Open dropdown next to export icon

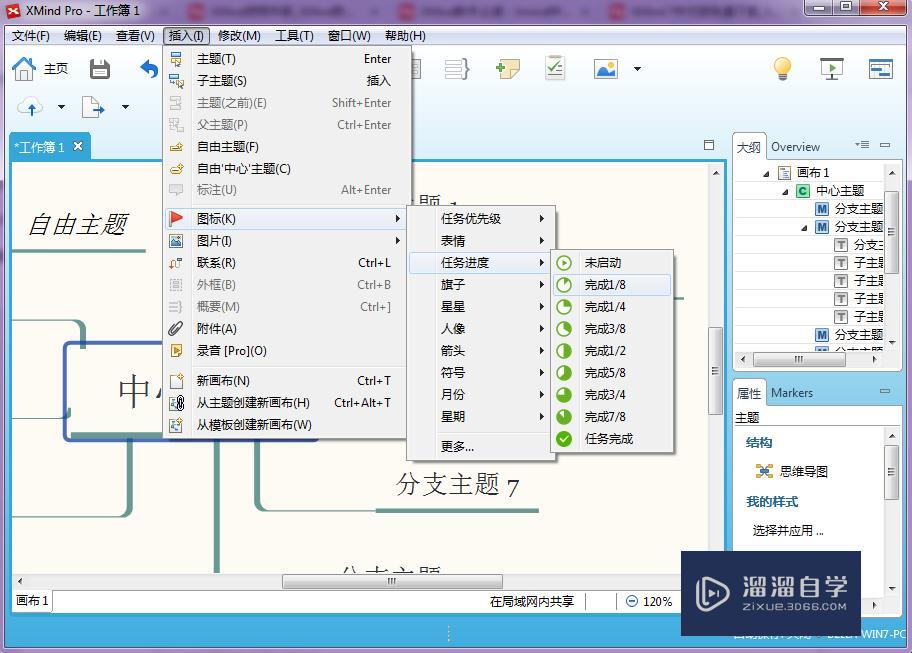pos(125,107)
